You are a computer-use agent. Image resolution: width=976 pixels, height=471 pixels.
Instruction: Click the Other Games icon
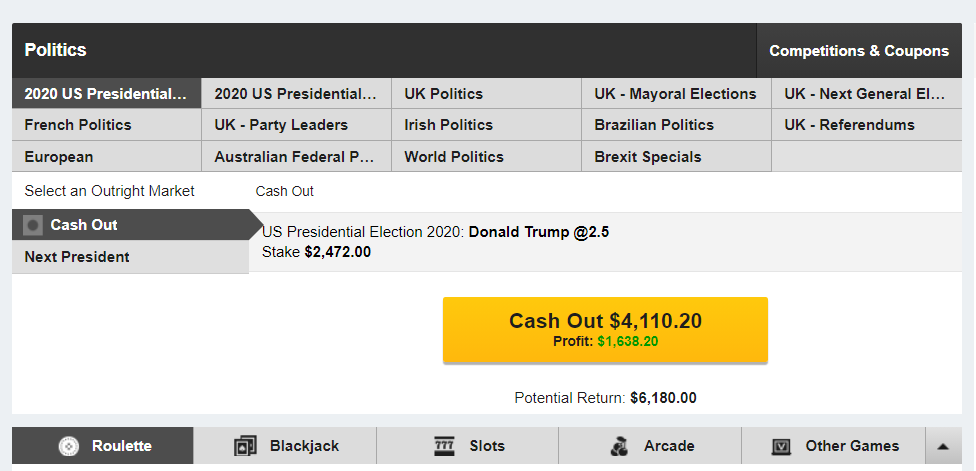782,446
